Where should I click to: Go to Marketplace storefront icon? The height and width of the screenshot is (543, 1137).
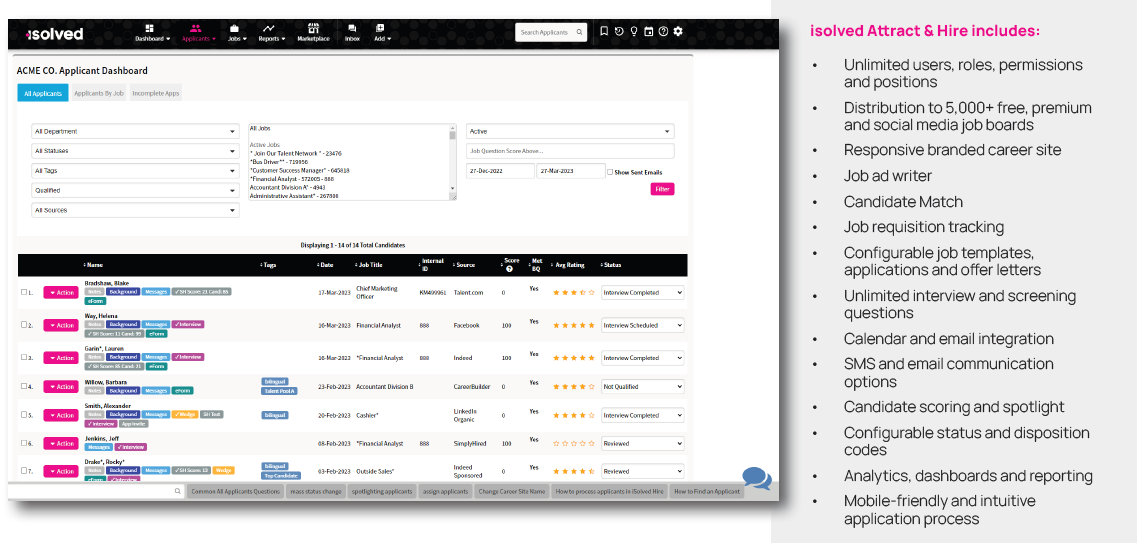[x=313, y=28]
